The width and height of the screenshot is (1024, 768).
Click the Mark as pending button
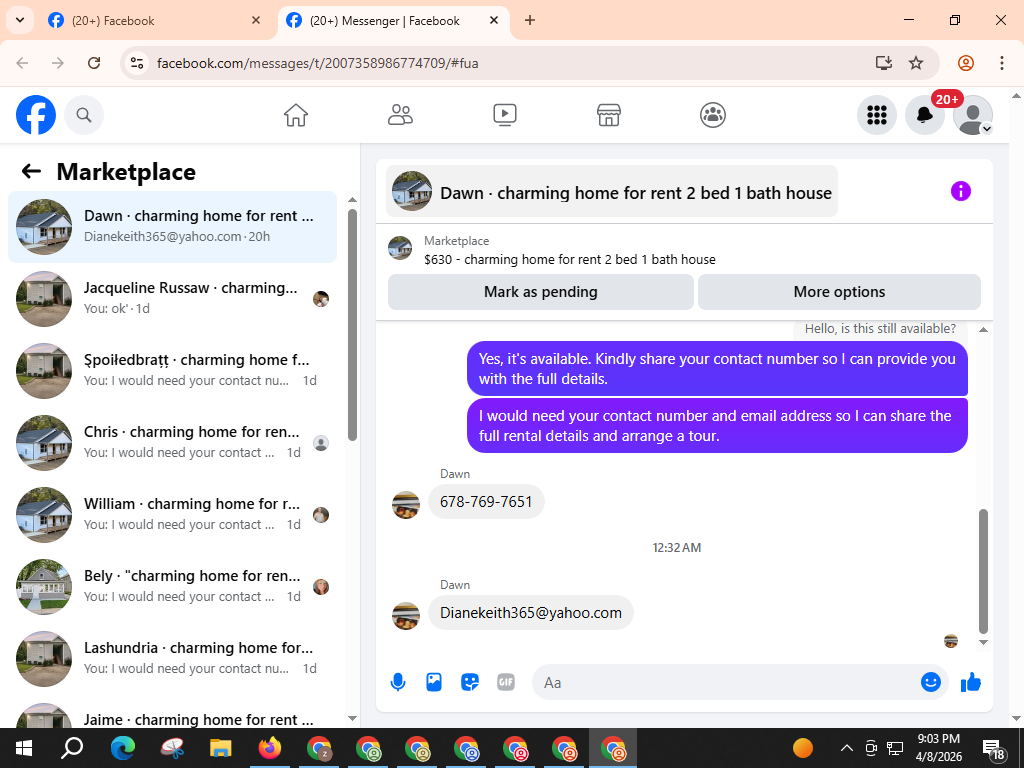point(541,292)
